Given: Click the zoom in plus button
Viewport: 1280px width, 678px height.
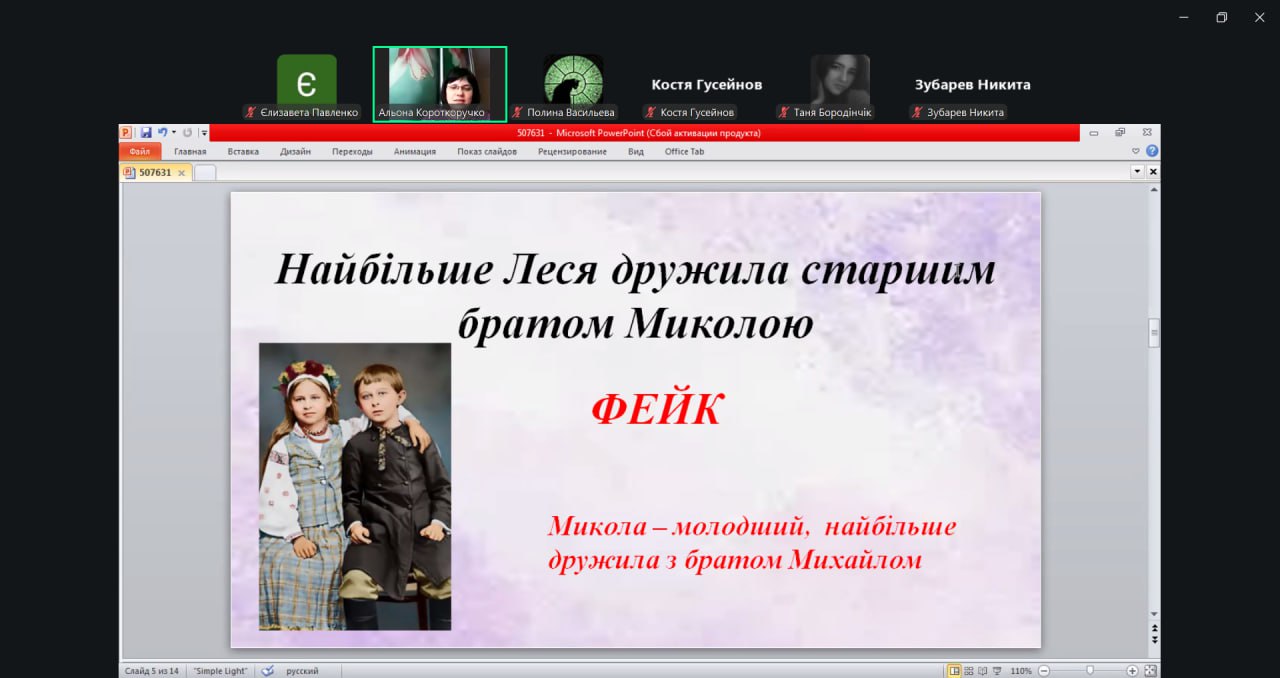Looking at the screenshot, I should (x=1132, y=670).
